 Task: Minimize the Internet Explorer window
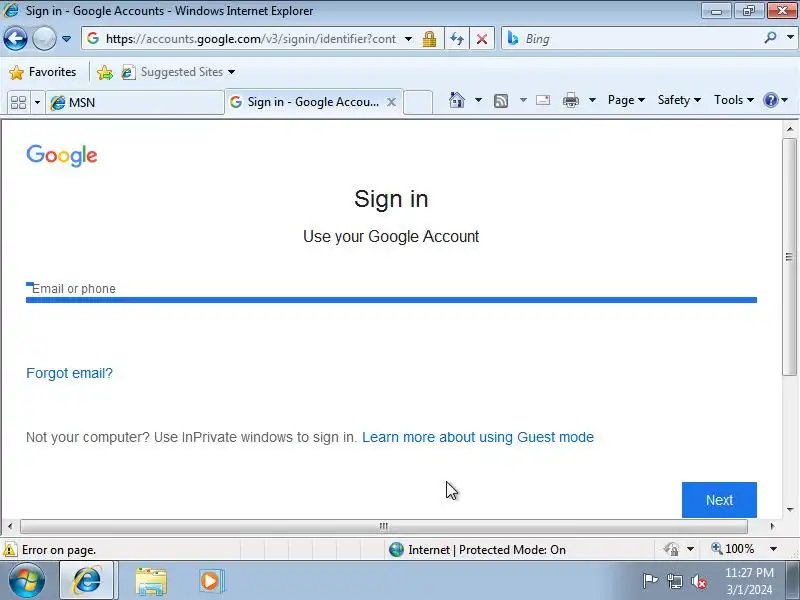[x=716, y=11]
